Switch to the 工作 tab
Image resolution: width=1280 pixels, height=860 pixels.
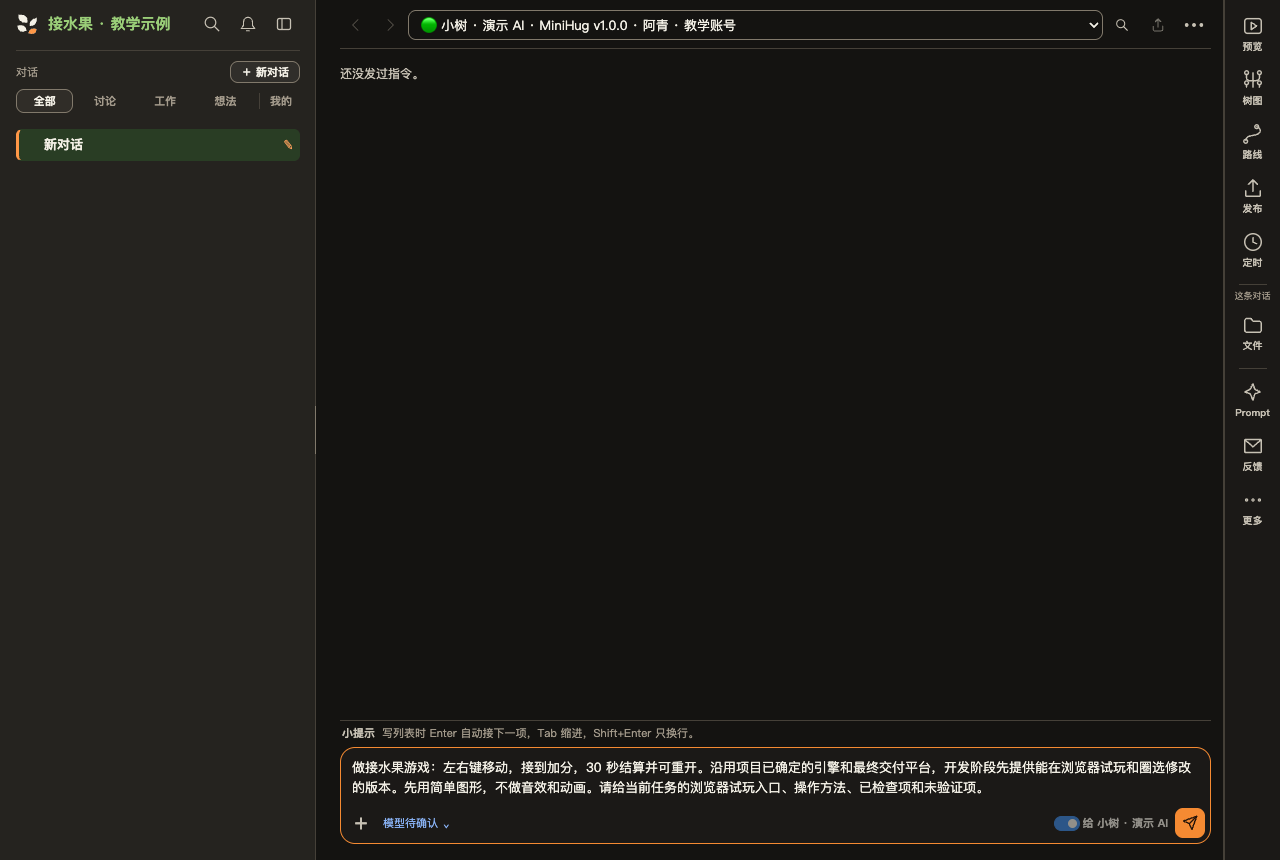click(x=165, y=101)
